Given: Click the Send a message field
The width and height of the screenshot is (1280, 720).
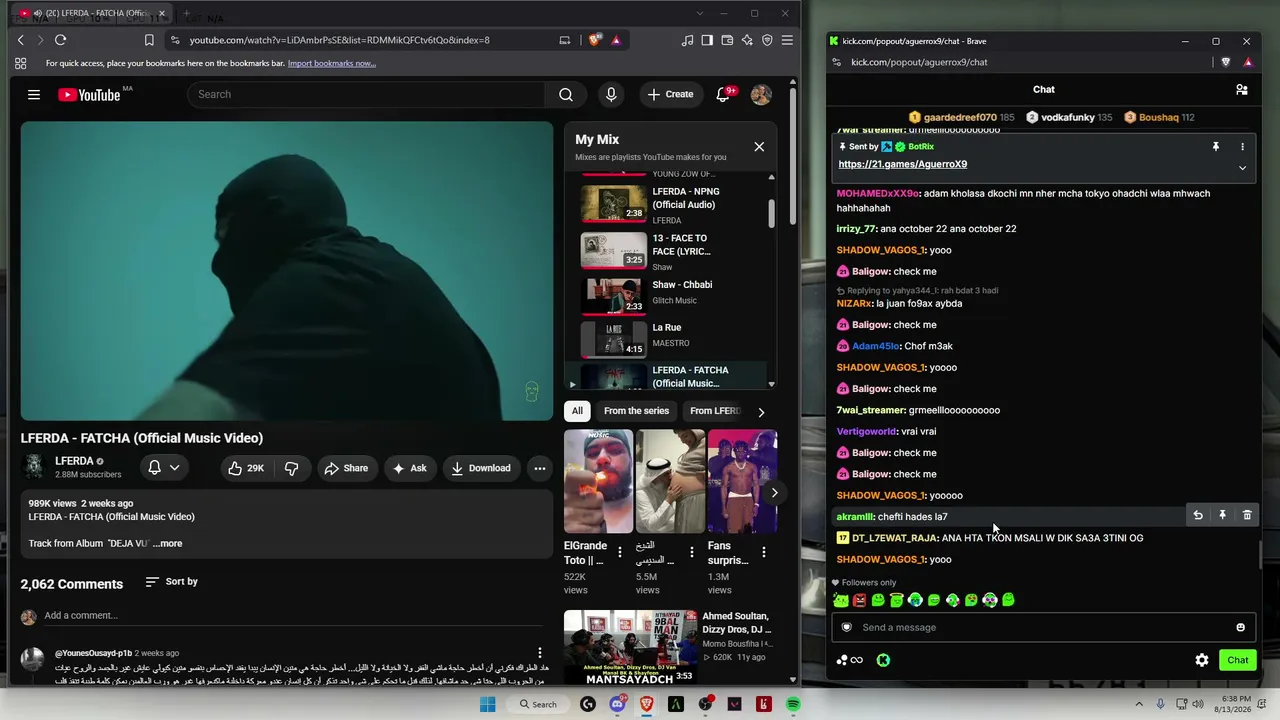Looking at the screenshot, I should pos(1043,627).
